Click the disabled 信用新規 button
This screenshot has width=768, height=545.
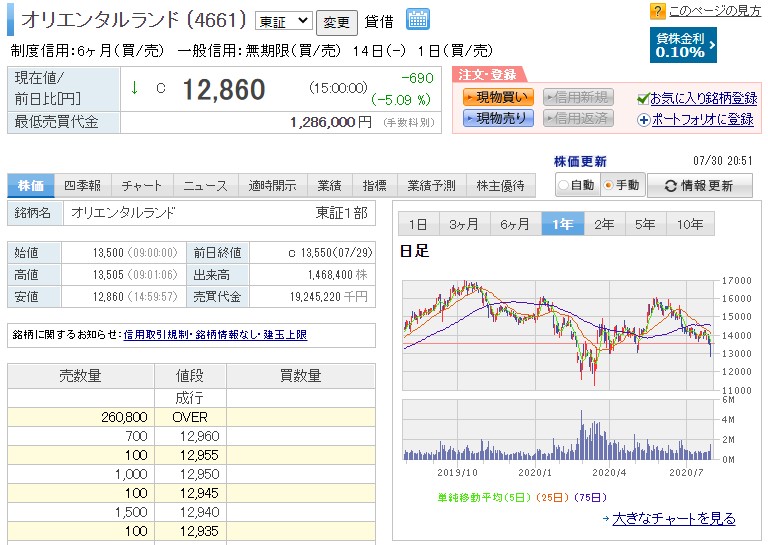click(x=578, y=97)
